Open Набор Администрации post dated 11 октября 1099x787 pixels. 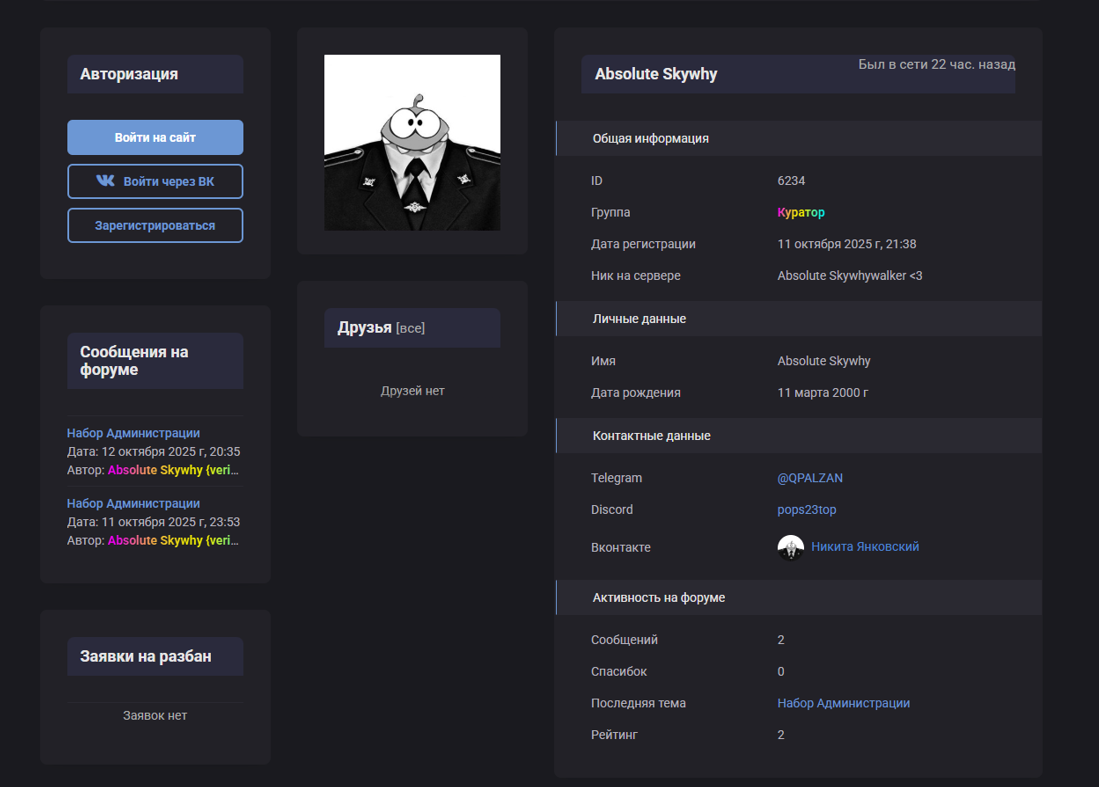pyautogui.click(x=133, y=503)
